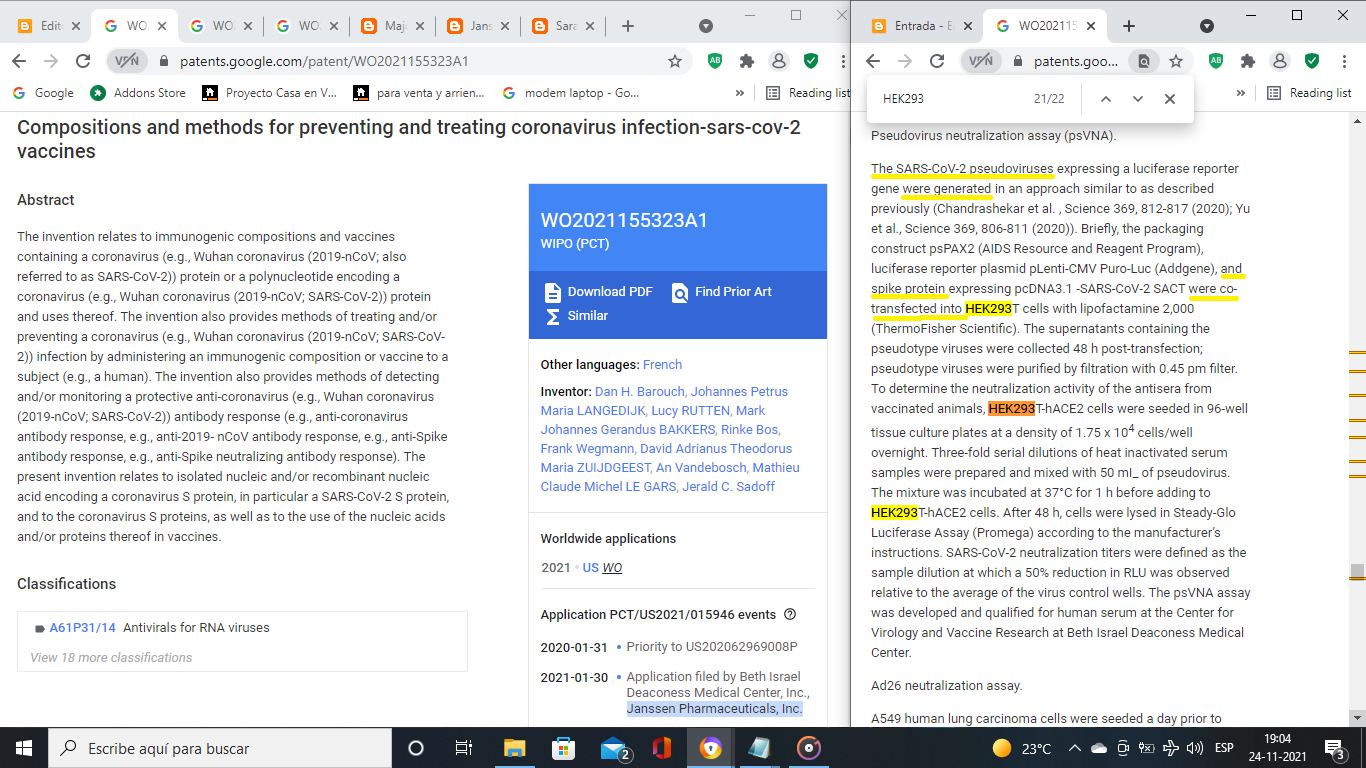
Task: Open volume control in system tray
Action: tap(1194, 748)
